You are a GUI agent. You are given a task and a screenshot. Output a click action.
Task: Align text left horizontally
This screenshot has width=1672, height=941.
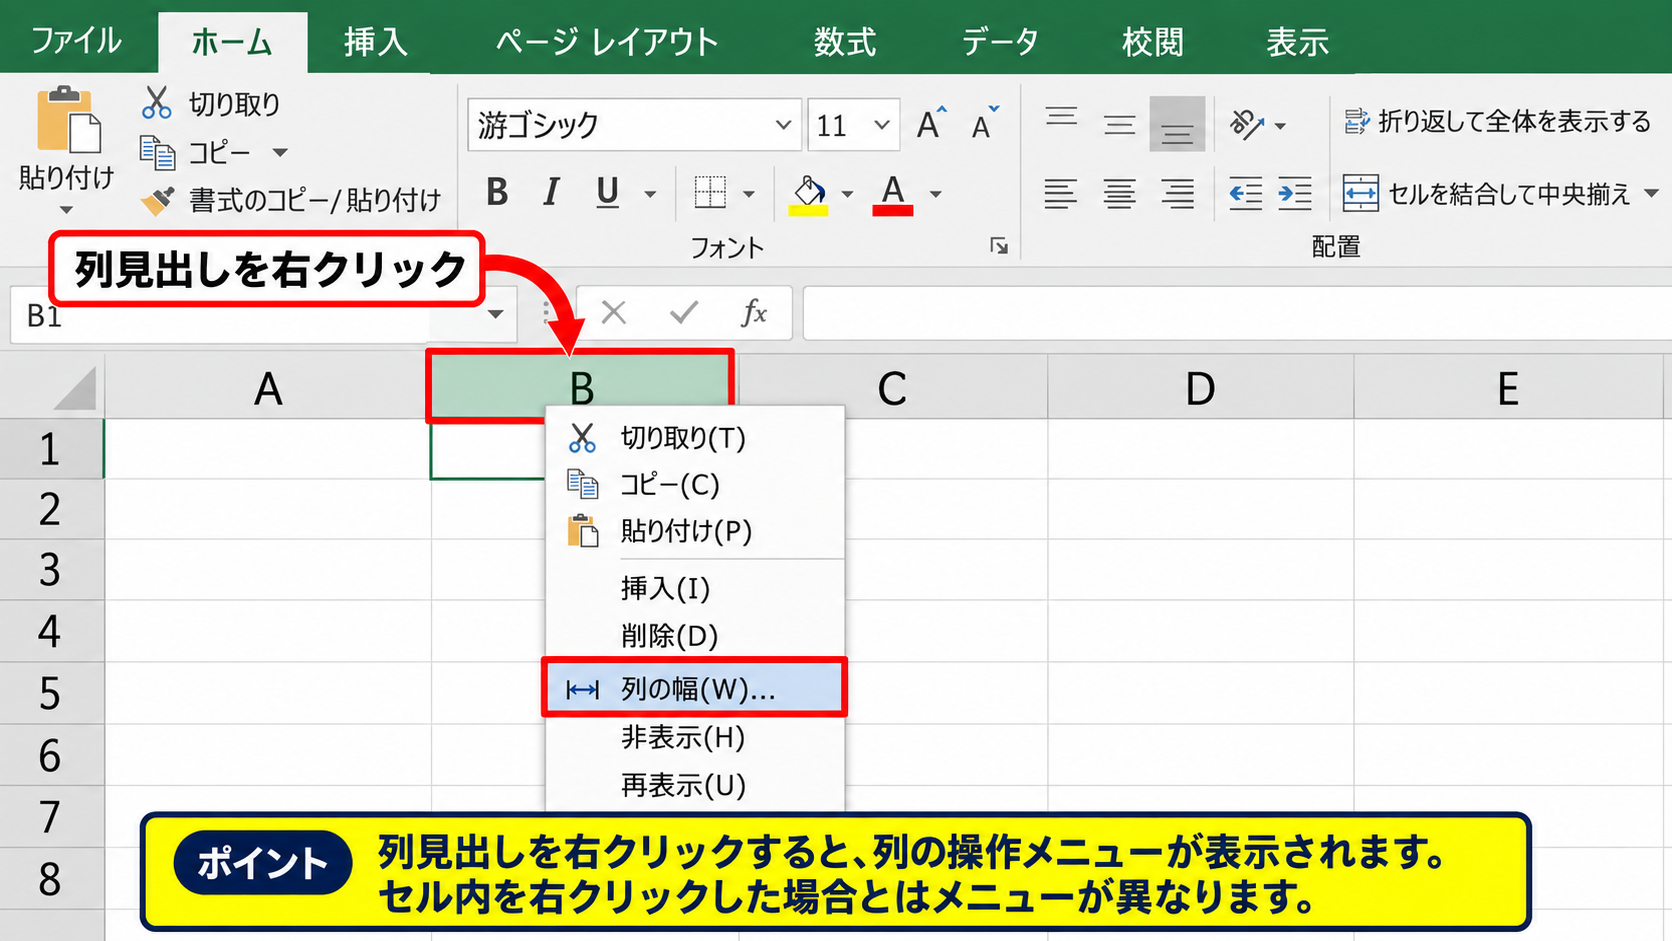click(x=1060, y=193)
